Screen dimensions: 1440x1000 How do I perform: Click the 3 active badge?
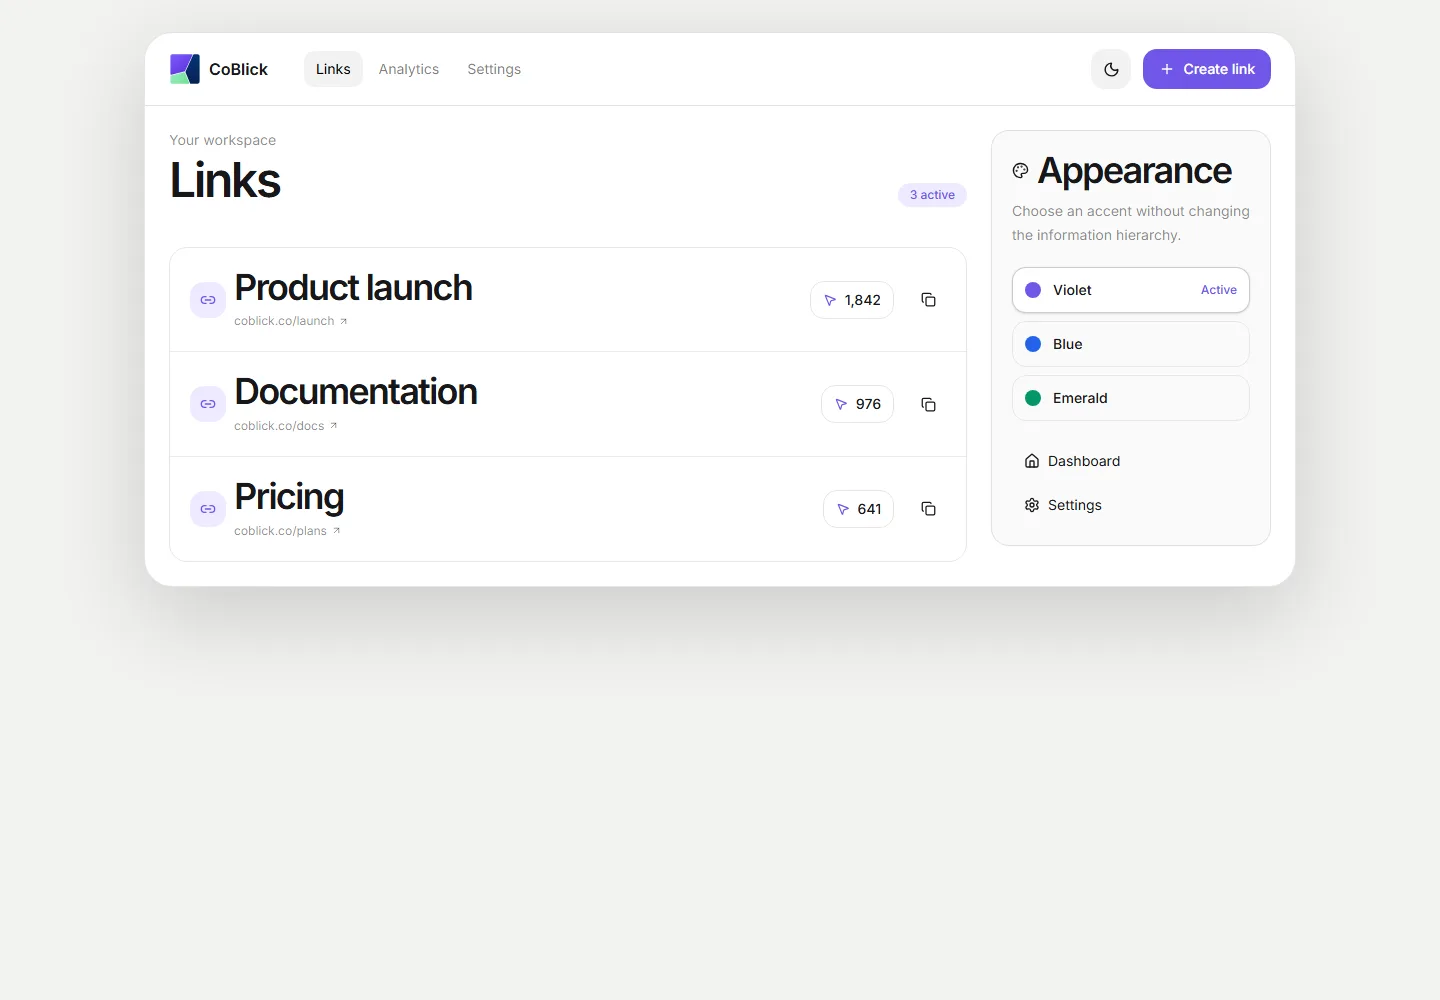click(x=932, y=195)
